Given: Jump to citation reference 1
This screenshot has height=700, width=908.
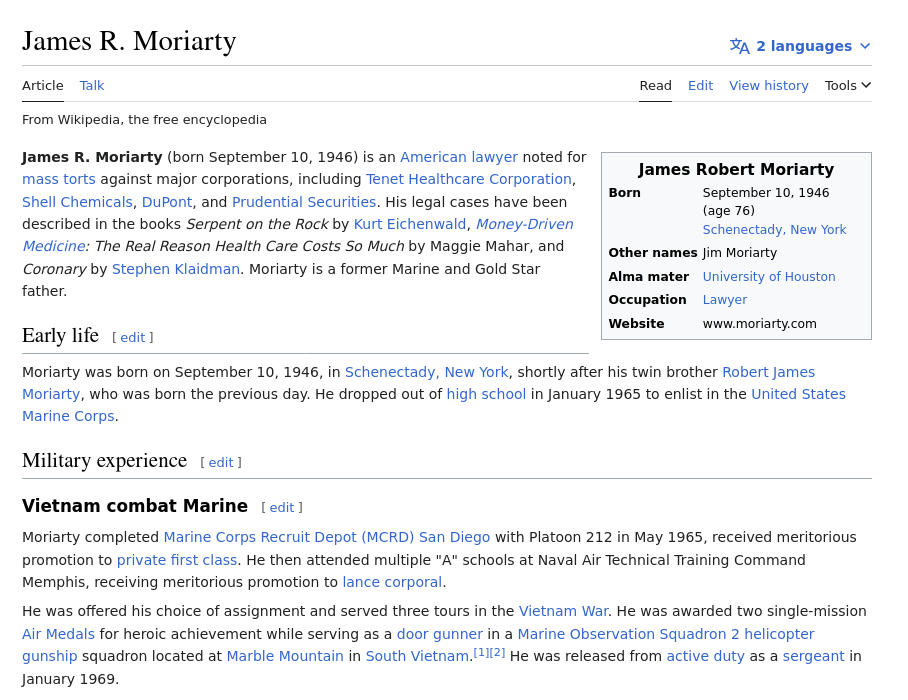Looking at the screenshot, I should [481, 653].
